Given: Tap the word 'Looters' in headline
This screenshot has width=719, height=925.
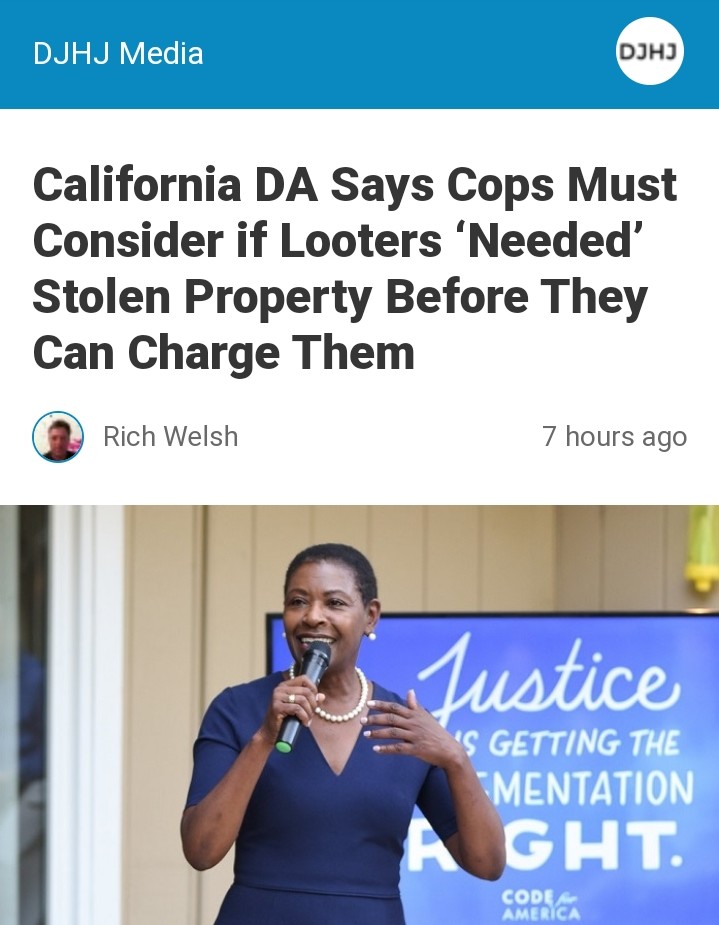Looking at the screenshot, I should (360, 240).
